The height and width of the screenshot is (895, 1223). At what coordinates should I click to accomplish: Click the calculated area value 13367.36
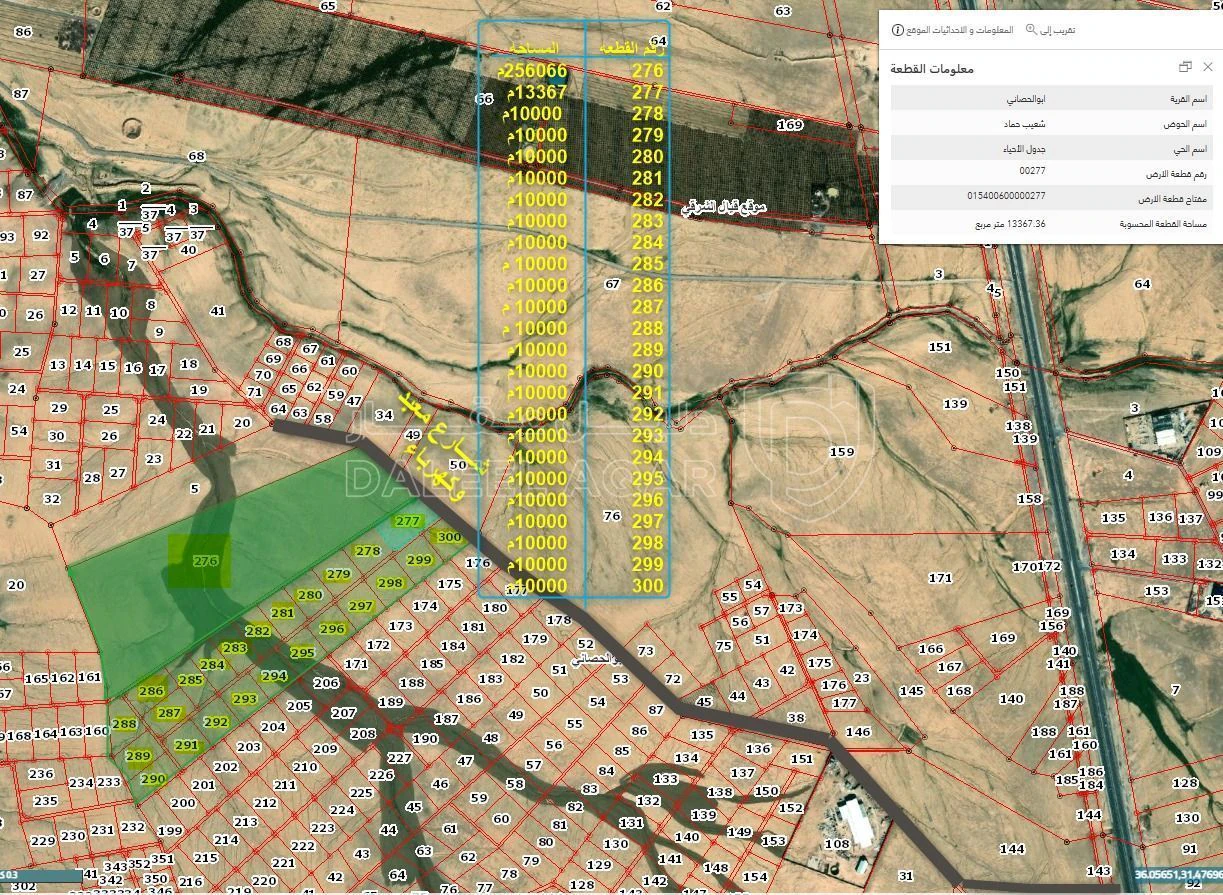pos(1012,224)
